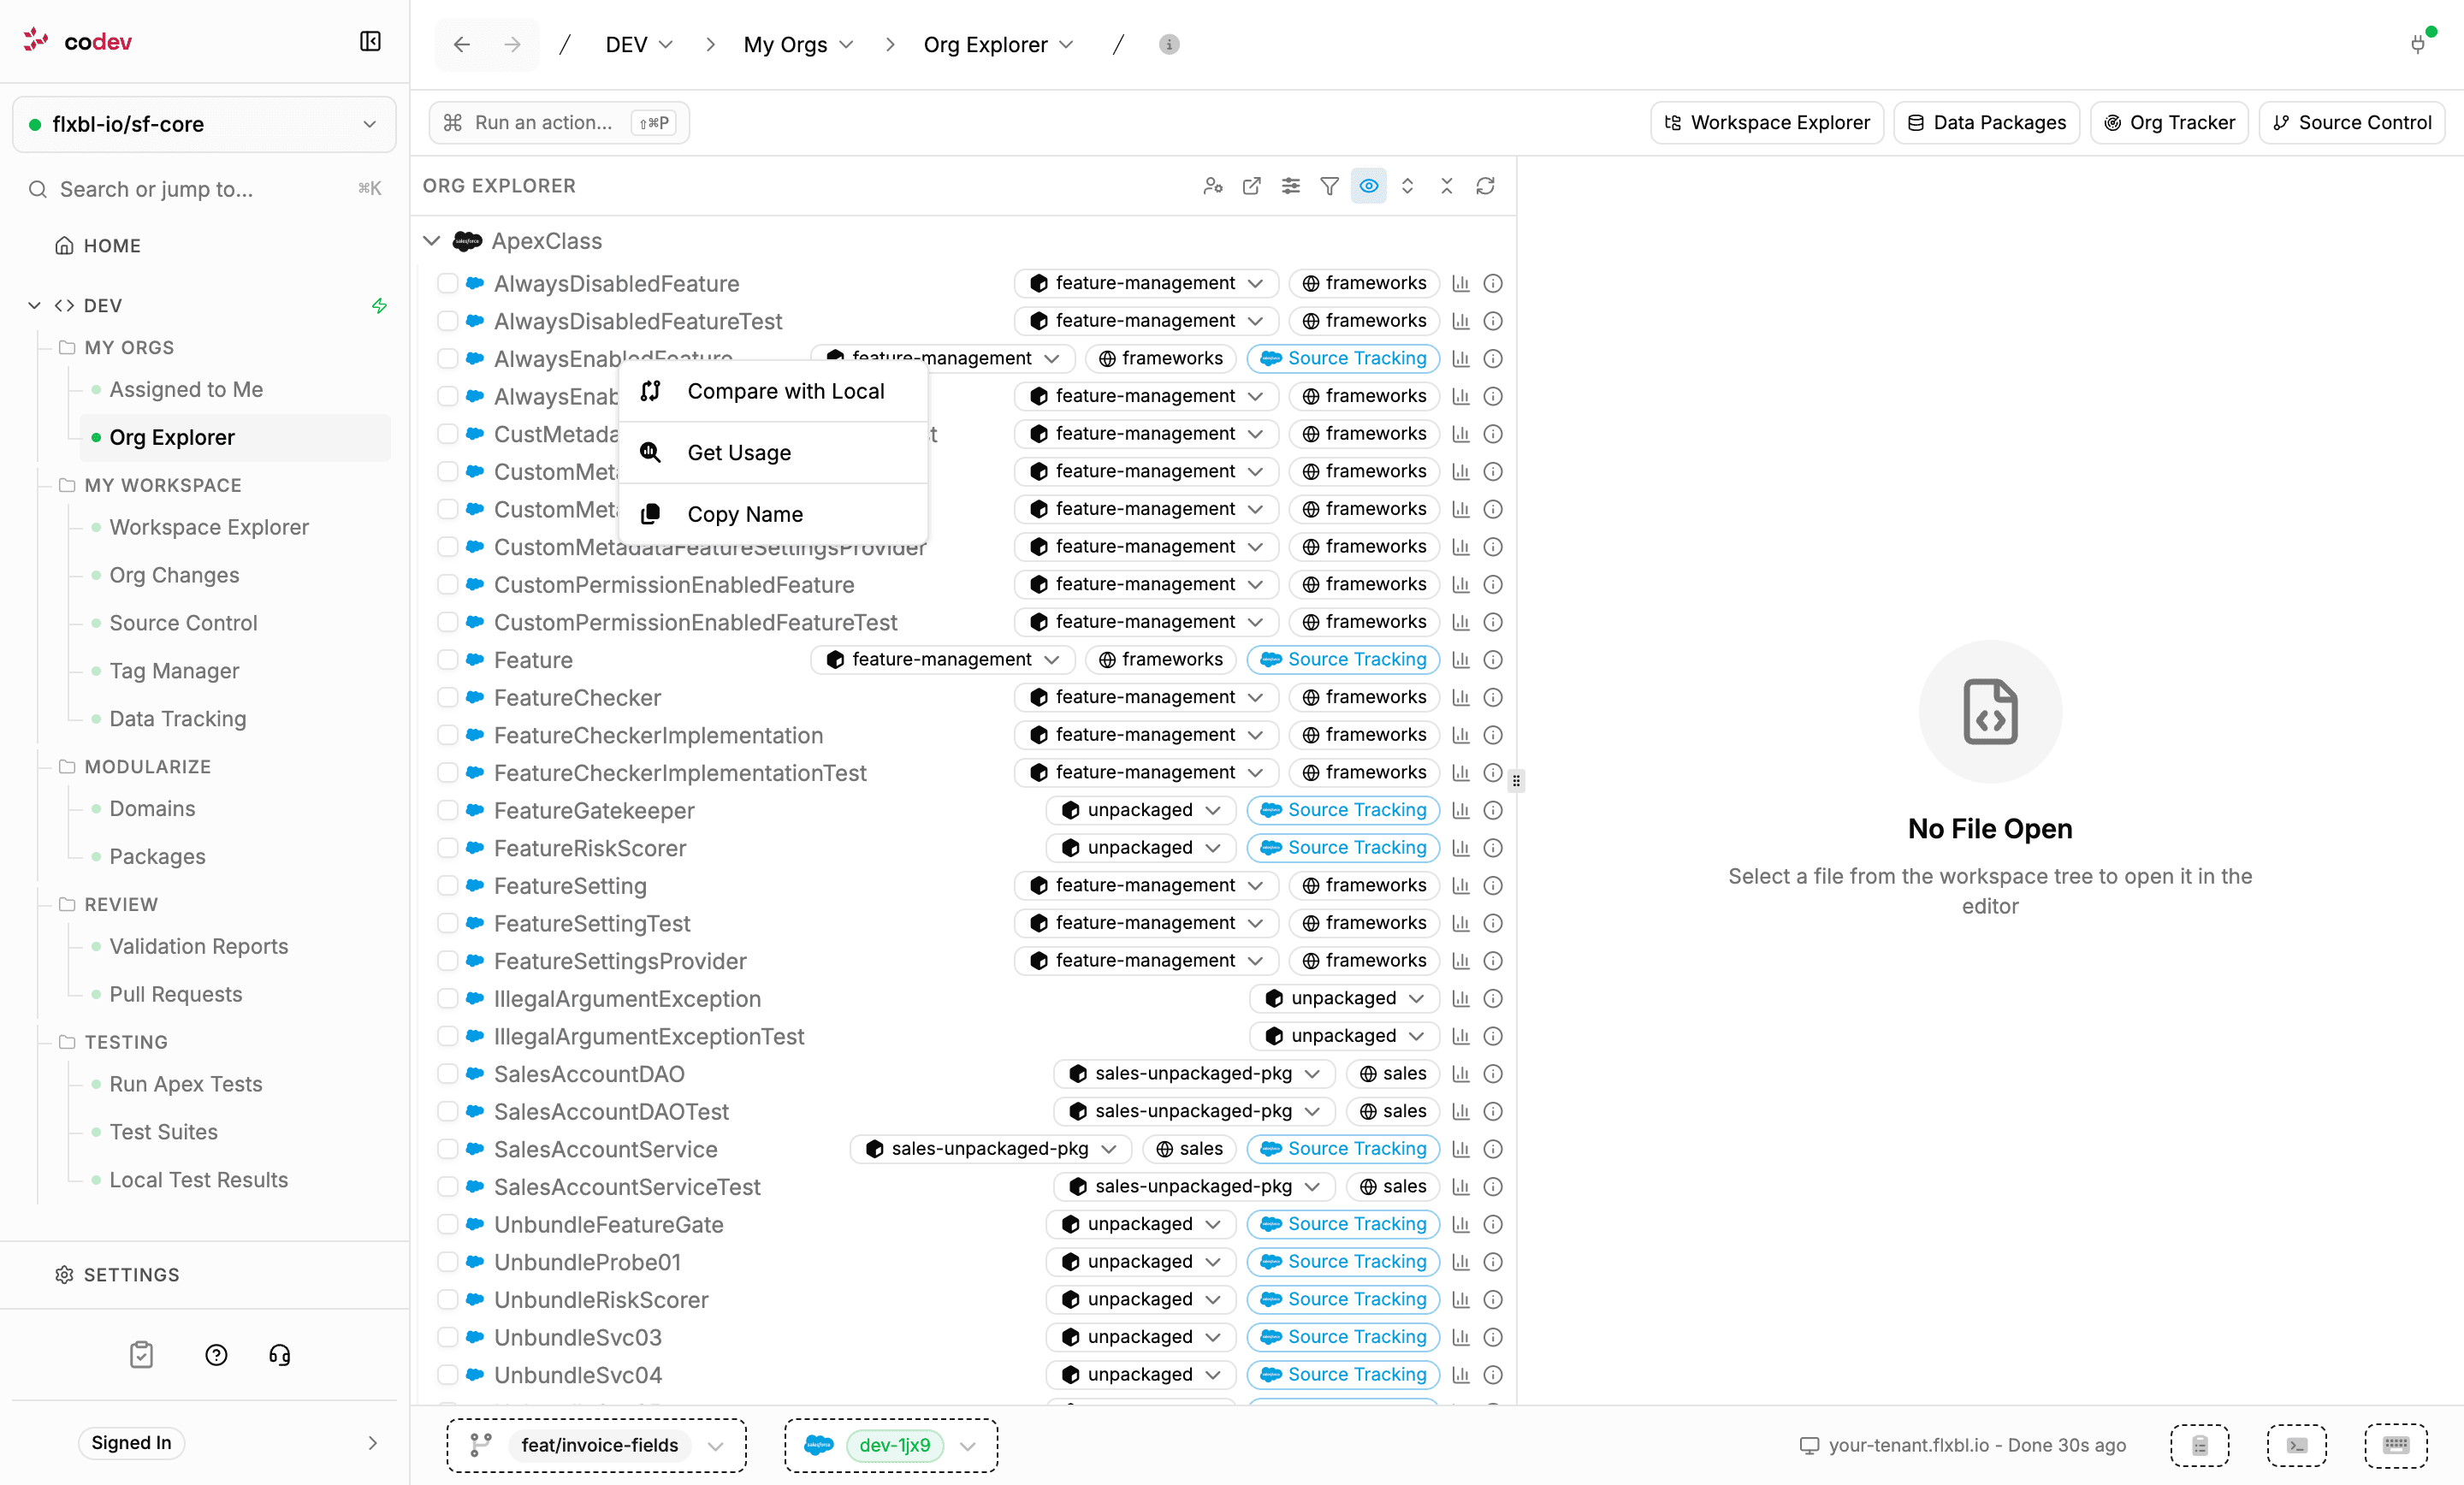Screen dimensions: 2464x1485
Task: Refresh the Org Explorer list
Action: [x=1485, y=186]
